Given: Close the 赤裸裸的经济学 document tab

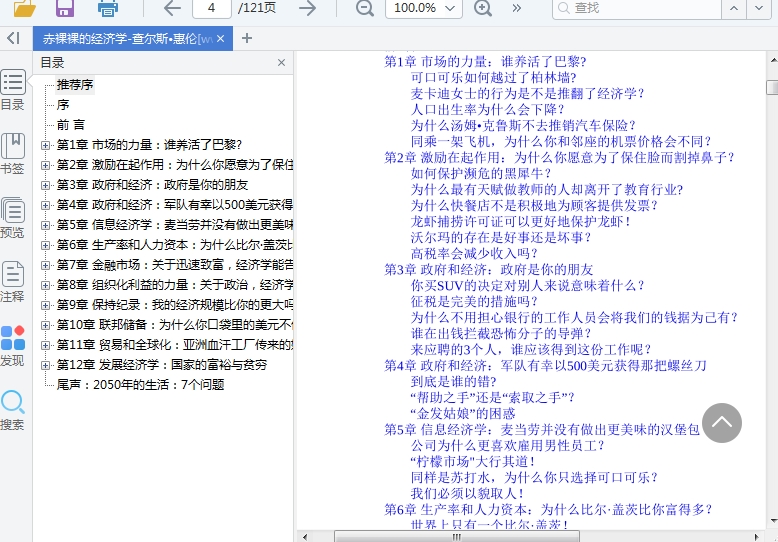Looking at the screenshot, I should click(221, 38).
